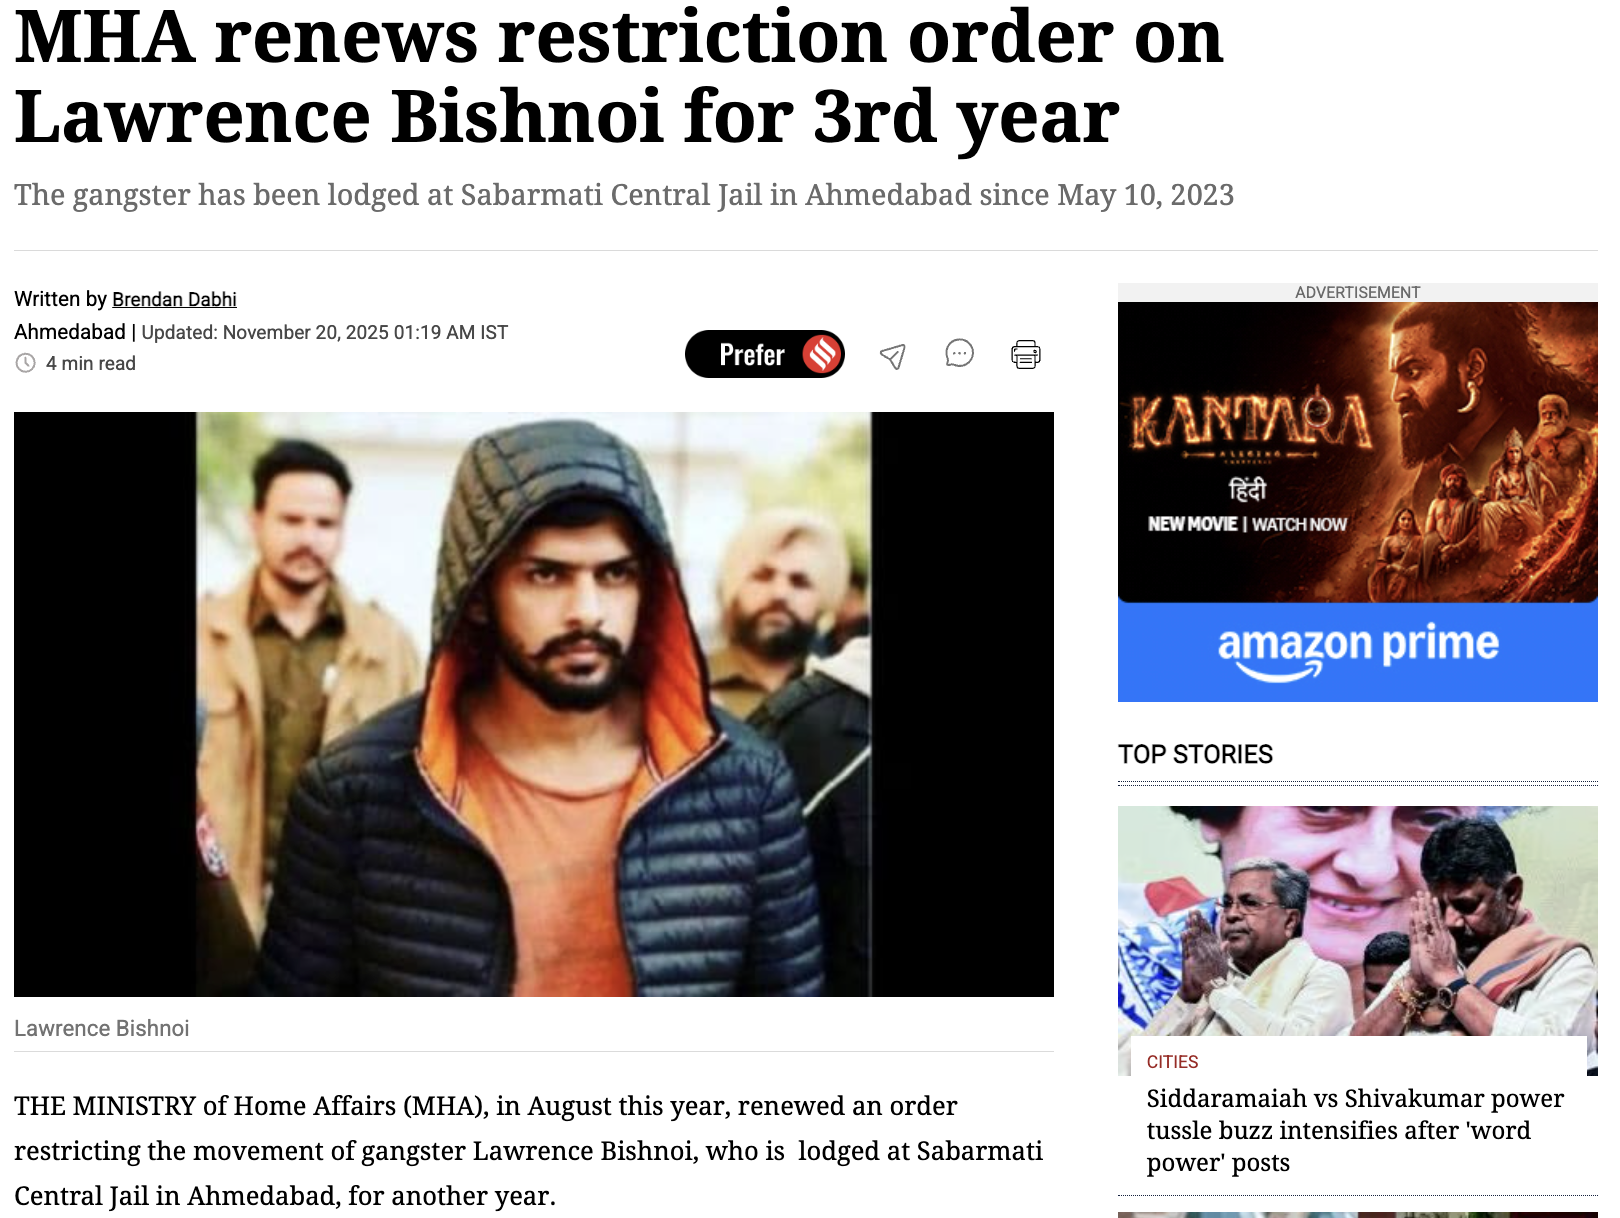Click the article headline about MHA restriction order
The height and width of the screenshot is (1218, 1620).
(619, 77)
